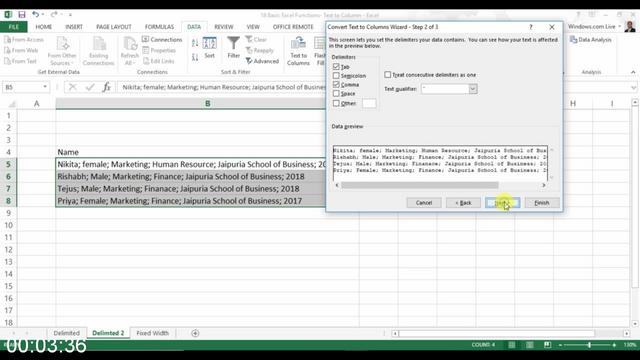Click the Insert Function fx icon
Viewport: 640px width, 360px height.
(107, 87)
